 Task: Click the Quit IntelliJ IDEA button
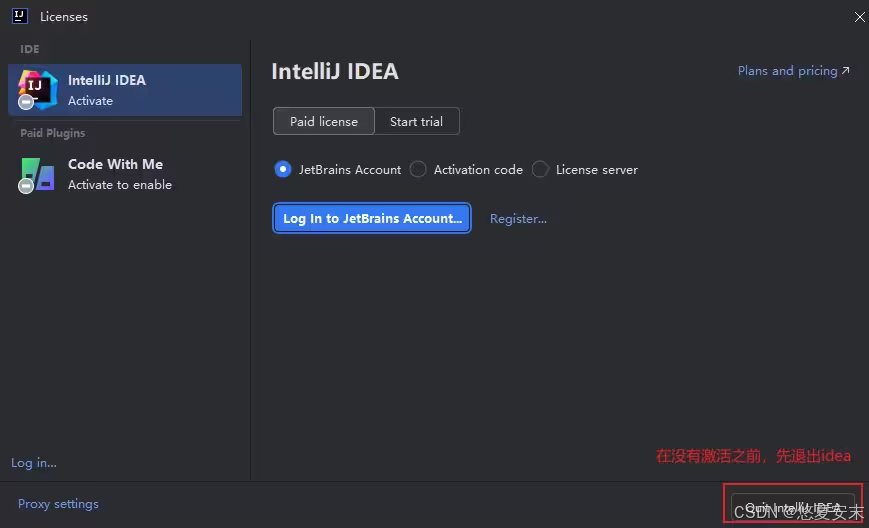click(793, 507)
